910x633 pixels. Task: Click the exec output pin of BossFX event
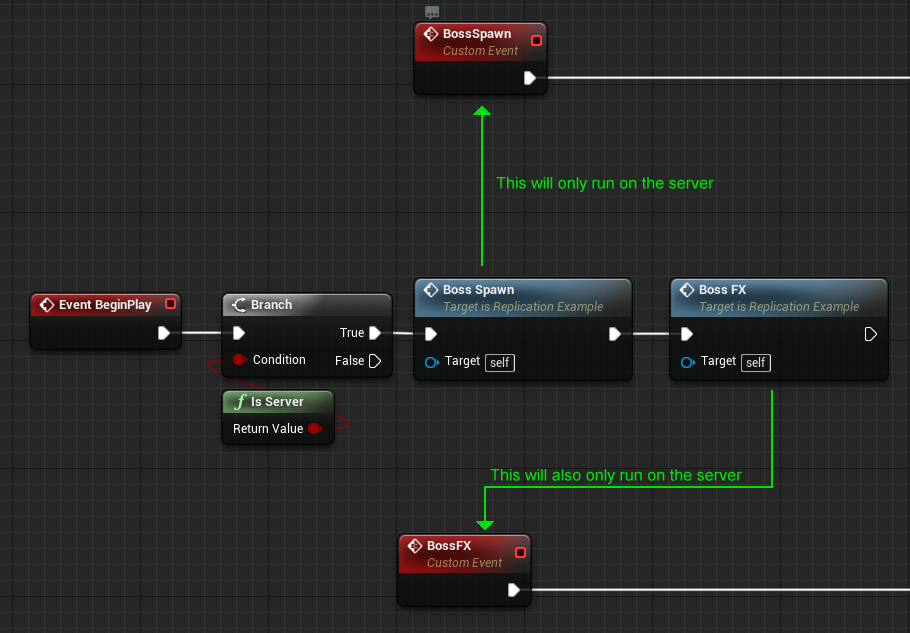[x=513, y=590]
